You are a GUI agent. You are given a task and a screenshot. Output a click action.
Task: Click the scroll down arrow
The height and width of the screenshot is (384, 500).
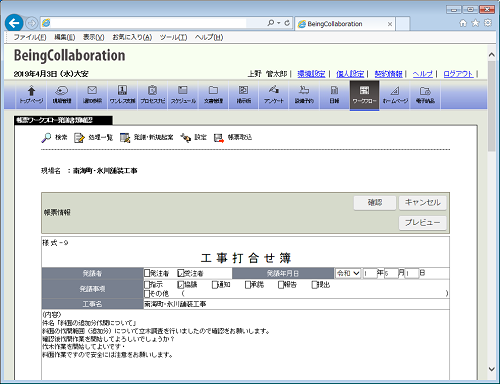coord(492,369)
